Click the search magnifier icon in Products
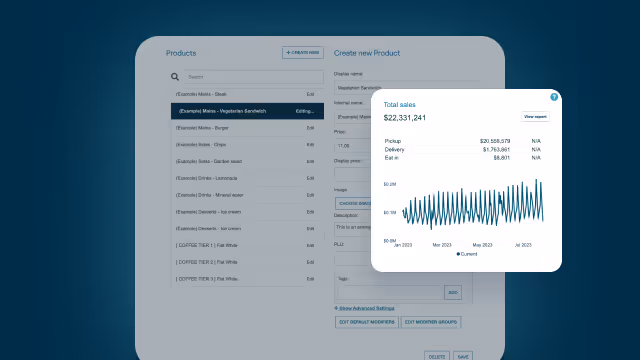Screen dimensions: 640x360 175,77
